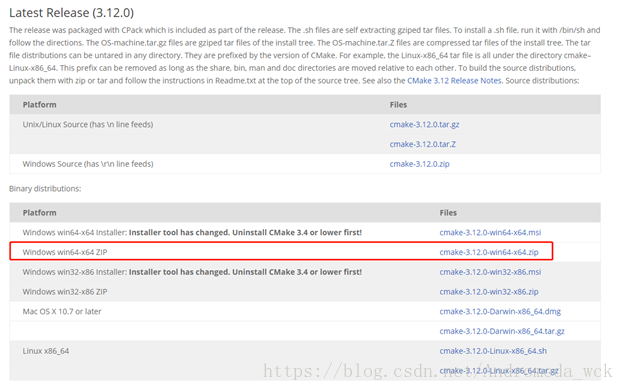Click 'Linux x86_64' platform text
624x391 pixels.
point(46,351)
